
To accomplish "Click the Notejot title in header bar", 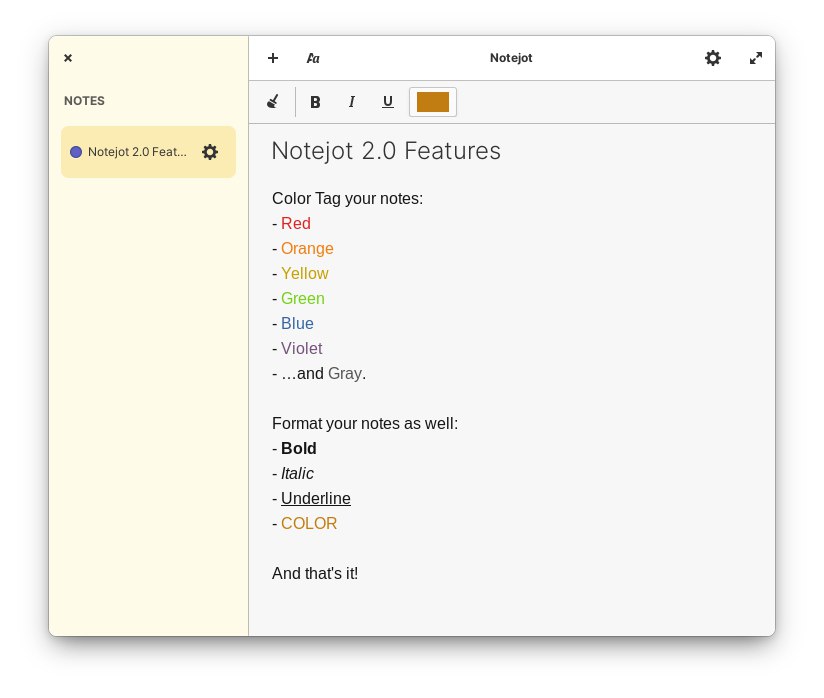I will [x=511, y=58].
